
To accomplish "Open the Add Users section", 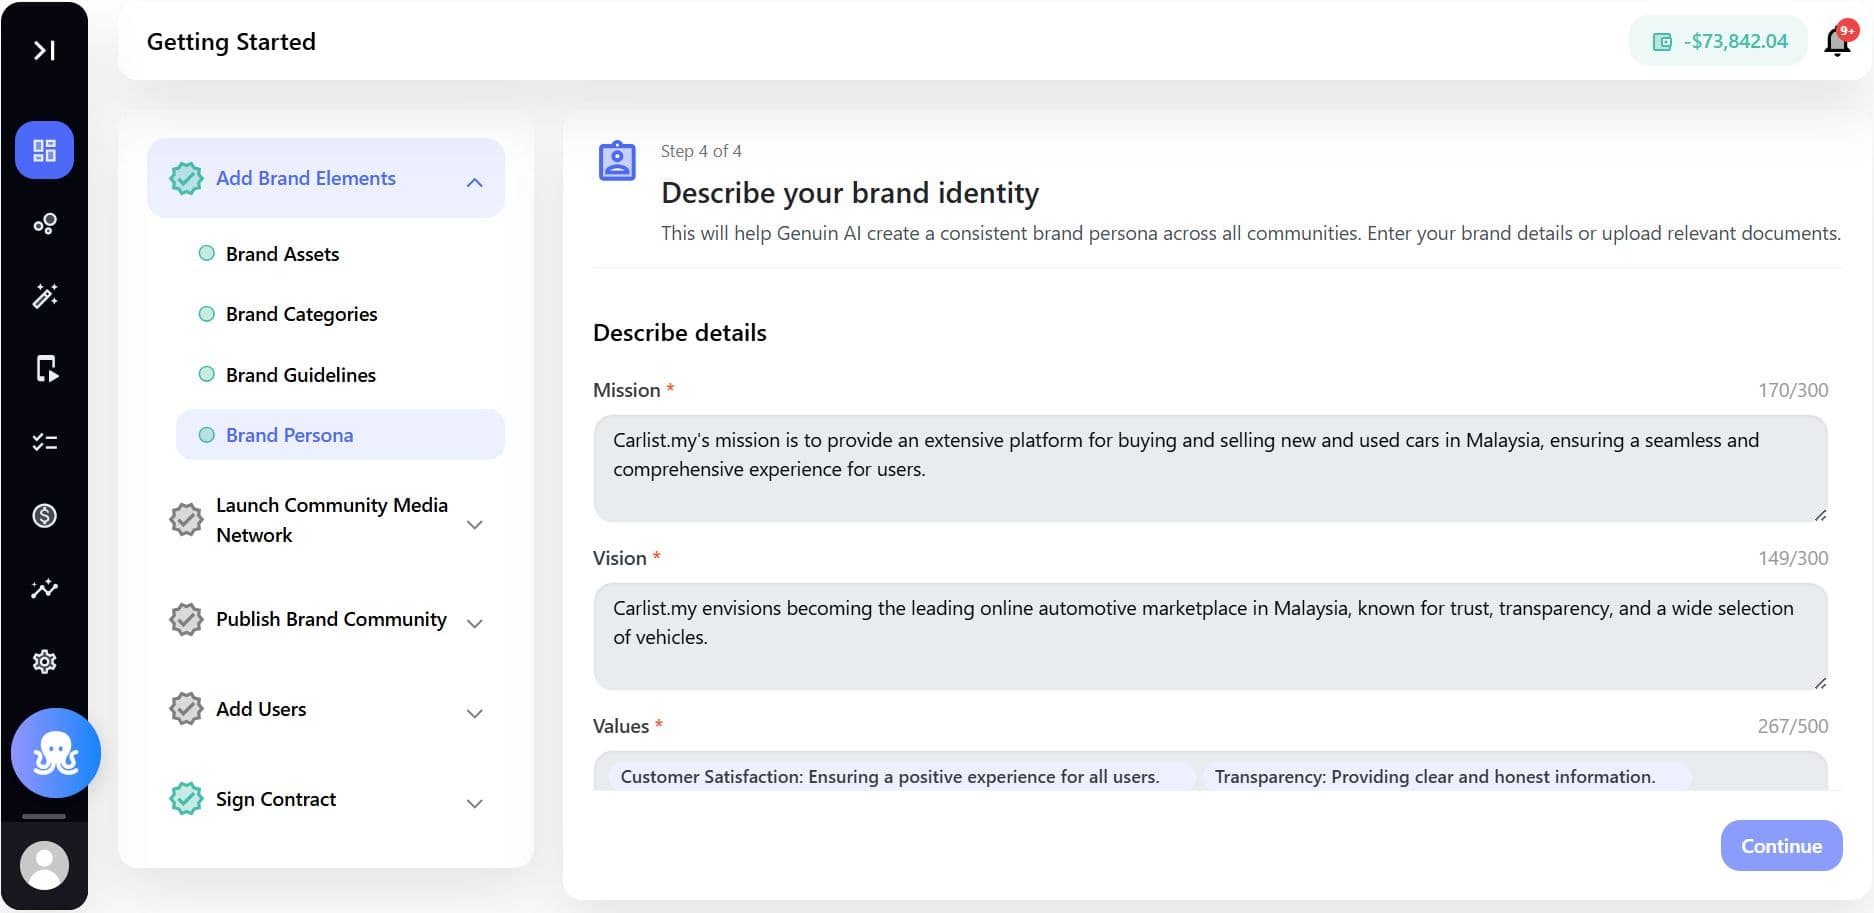I will [x=326, y=709].
